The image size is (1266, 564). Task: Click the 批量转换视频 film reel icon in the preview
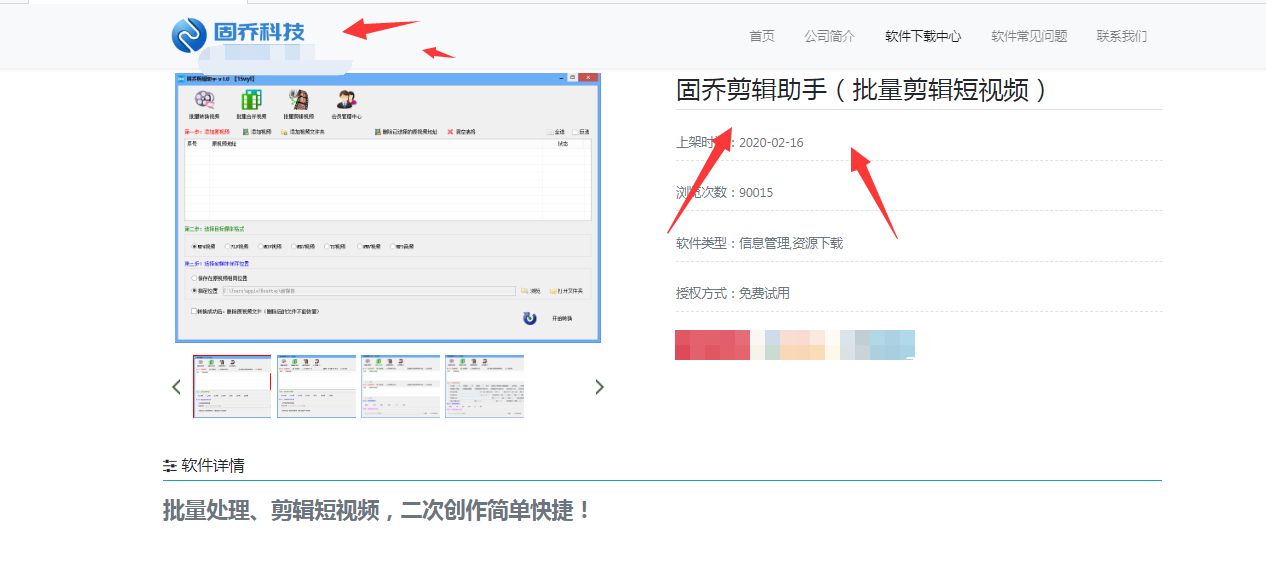pos(204,99)
